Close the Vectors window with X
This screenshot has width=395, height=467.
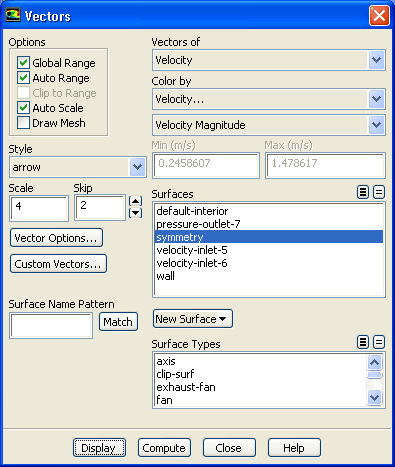point(379,16)
